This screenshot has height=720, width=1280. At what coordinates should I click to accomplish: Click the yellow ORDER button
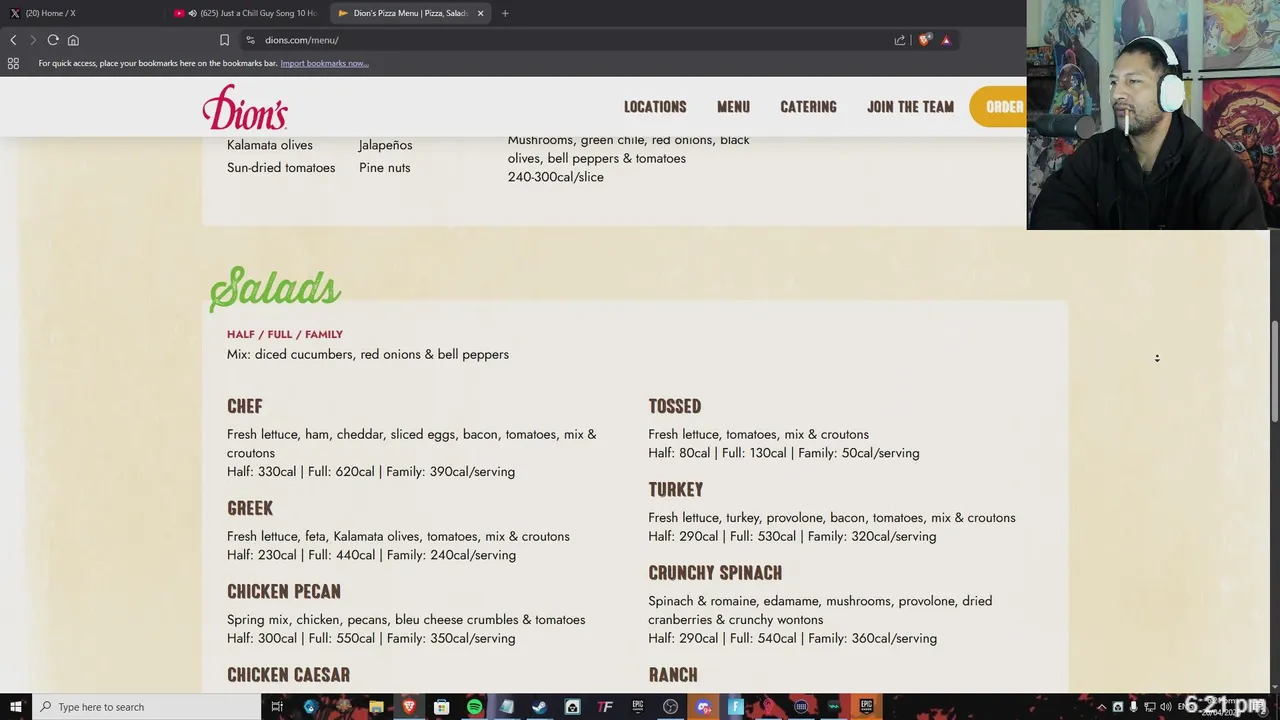click(x=998, y=107)
